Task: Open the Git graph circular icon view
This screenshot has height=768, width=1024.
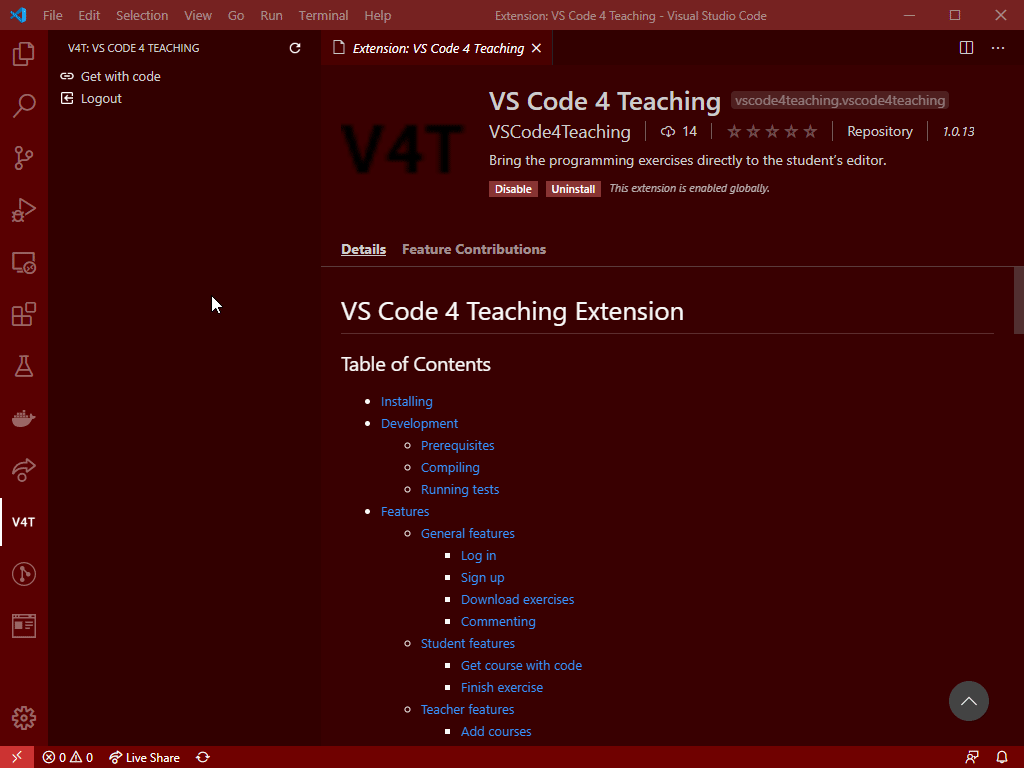Action: tap(24, 574)
